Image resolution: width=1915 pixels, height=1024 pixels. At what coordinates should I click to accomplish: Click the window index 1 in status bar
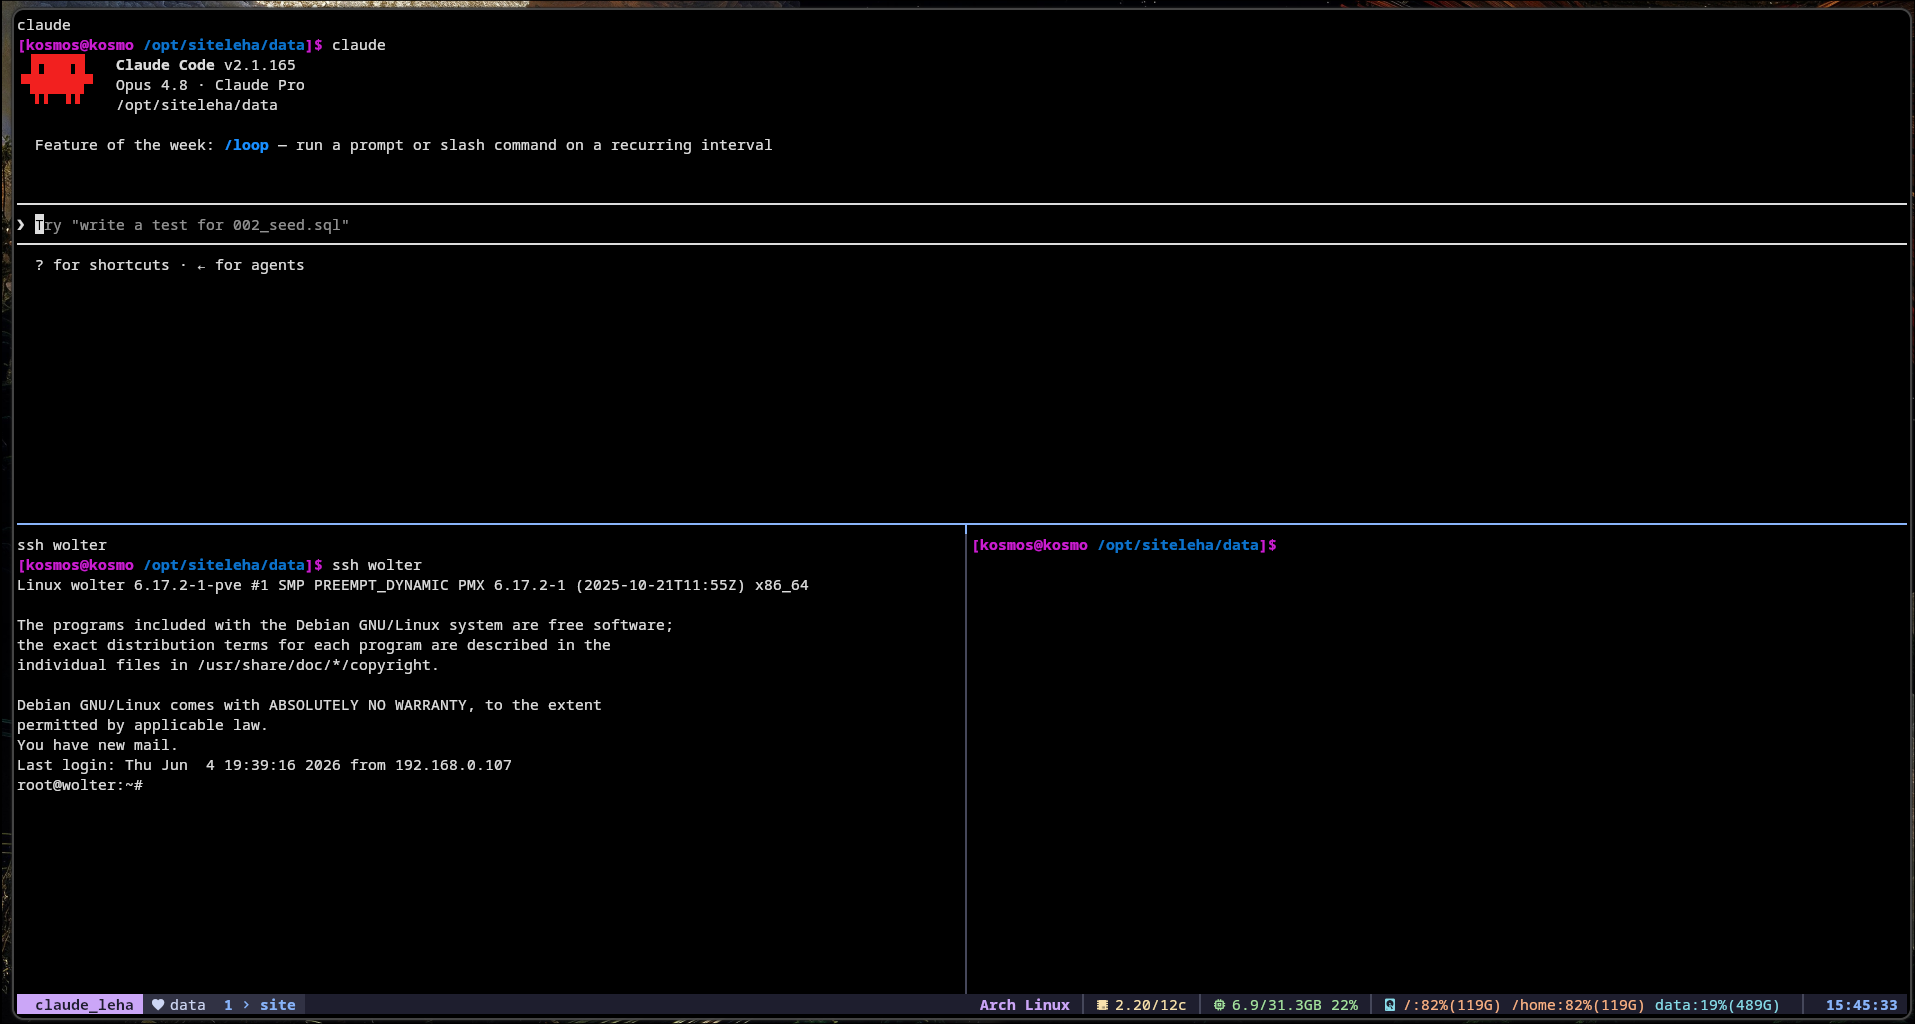228,1005
